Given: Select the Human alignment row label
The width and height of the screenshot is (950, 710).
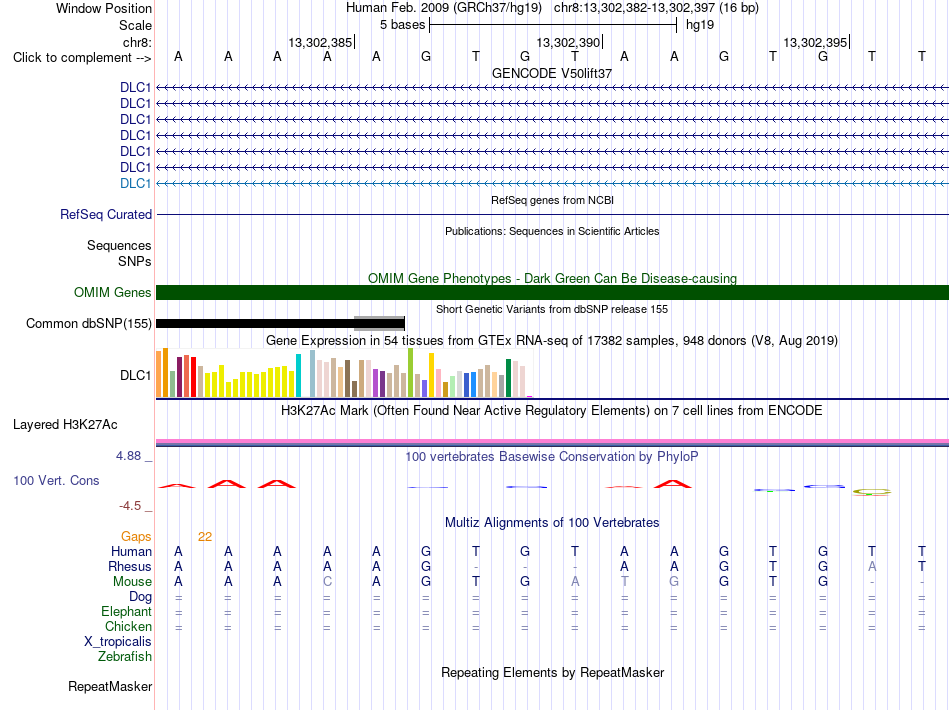Looking at the screenshot, I should 131,551.
